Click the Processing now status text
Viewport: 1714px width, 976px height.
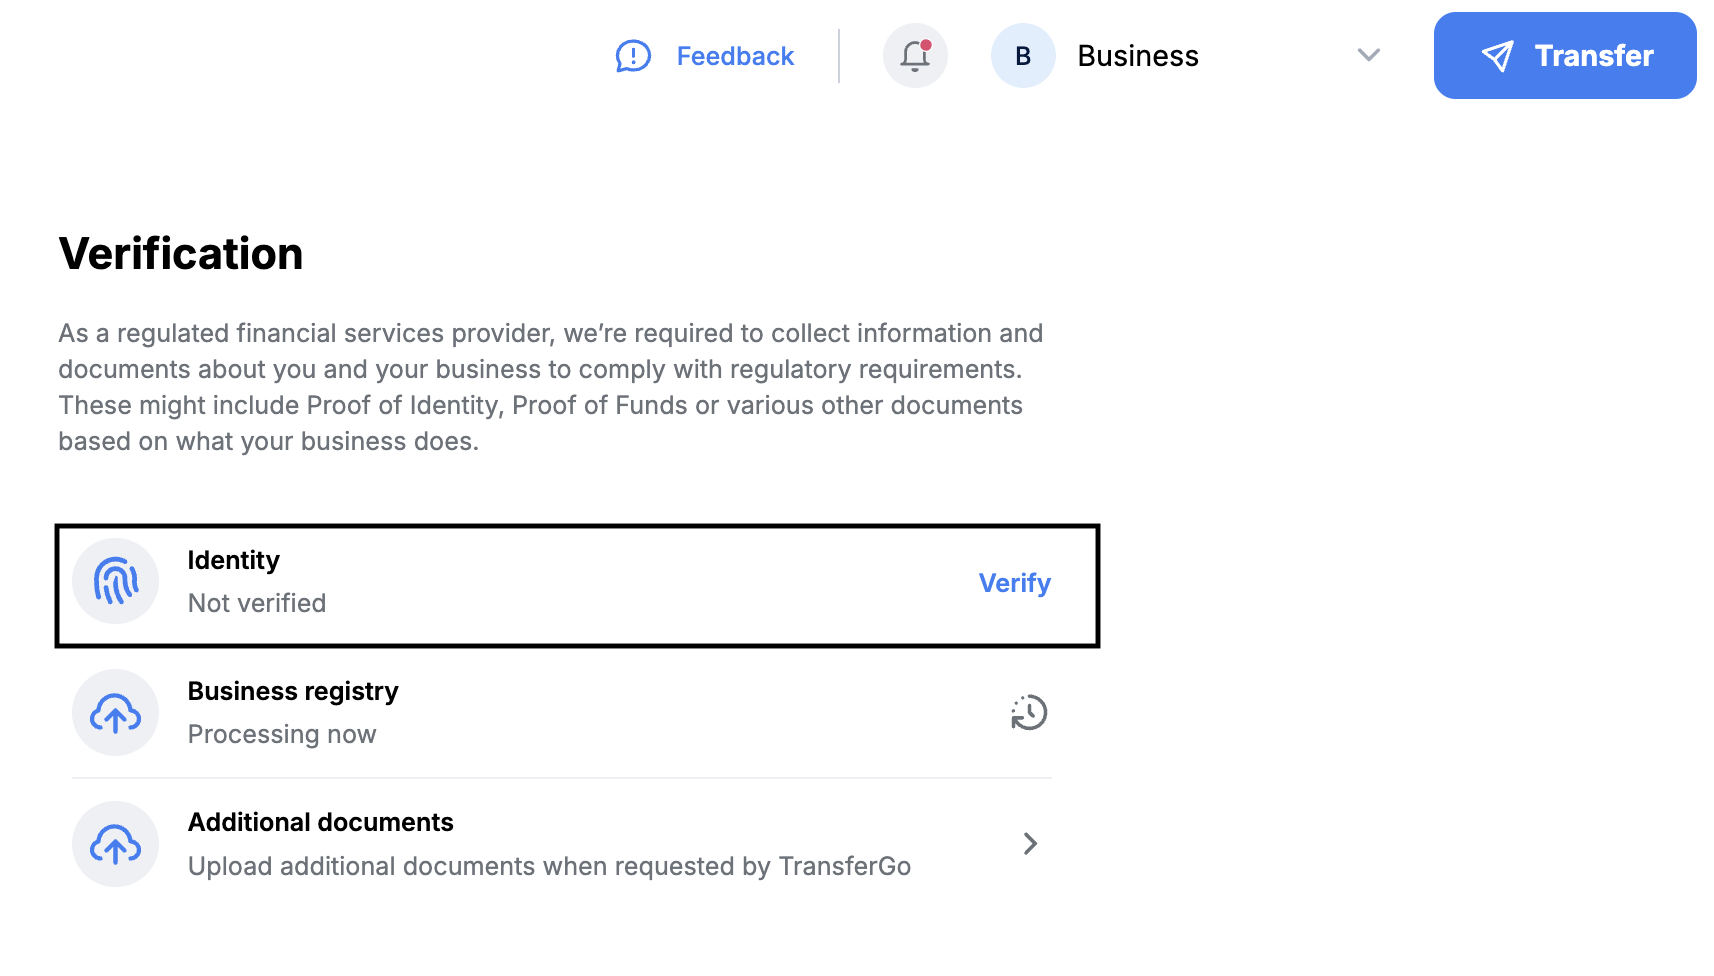[x=282, y=734]
